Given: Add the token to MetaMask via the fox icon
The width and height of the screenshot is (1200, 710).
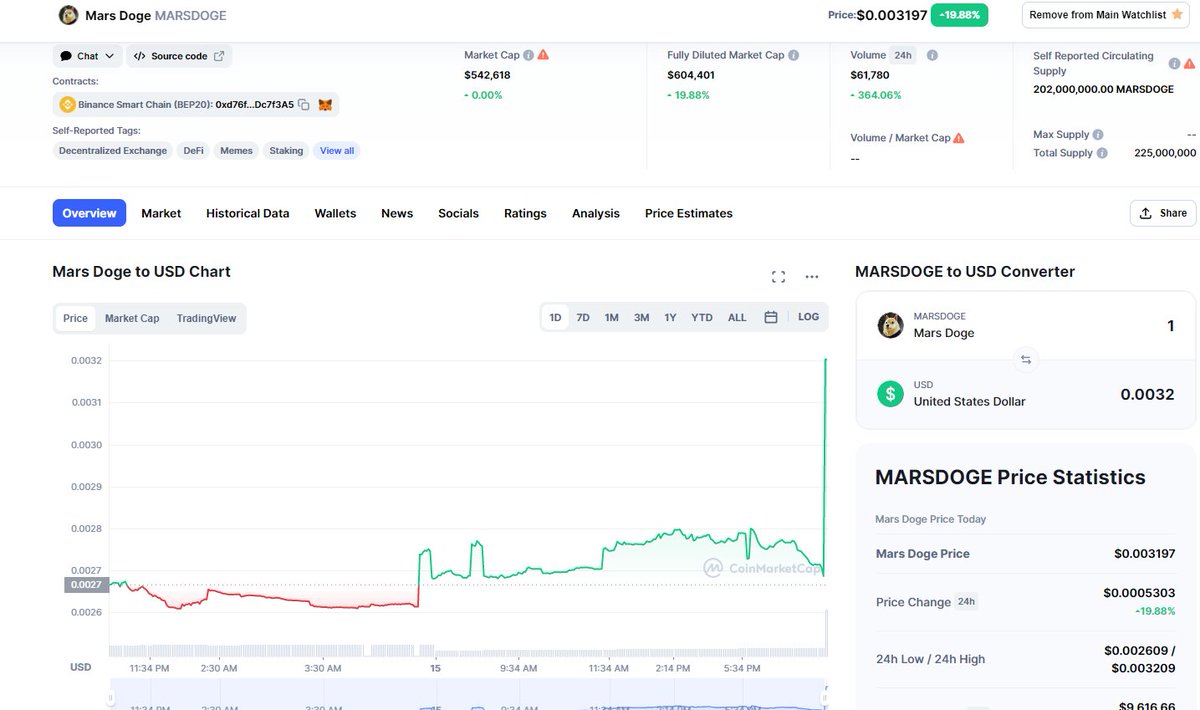Looking at the screenshot, I should (325, 104).
